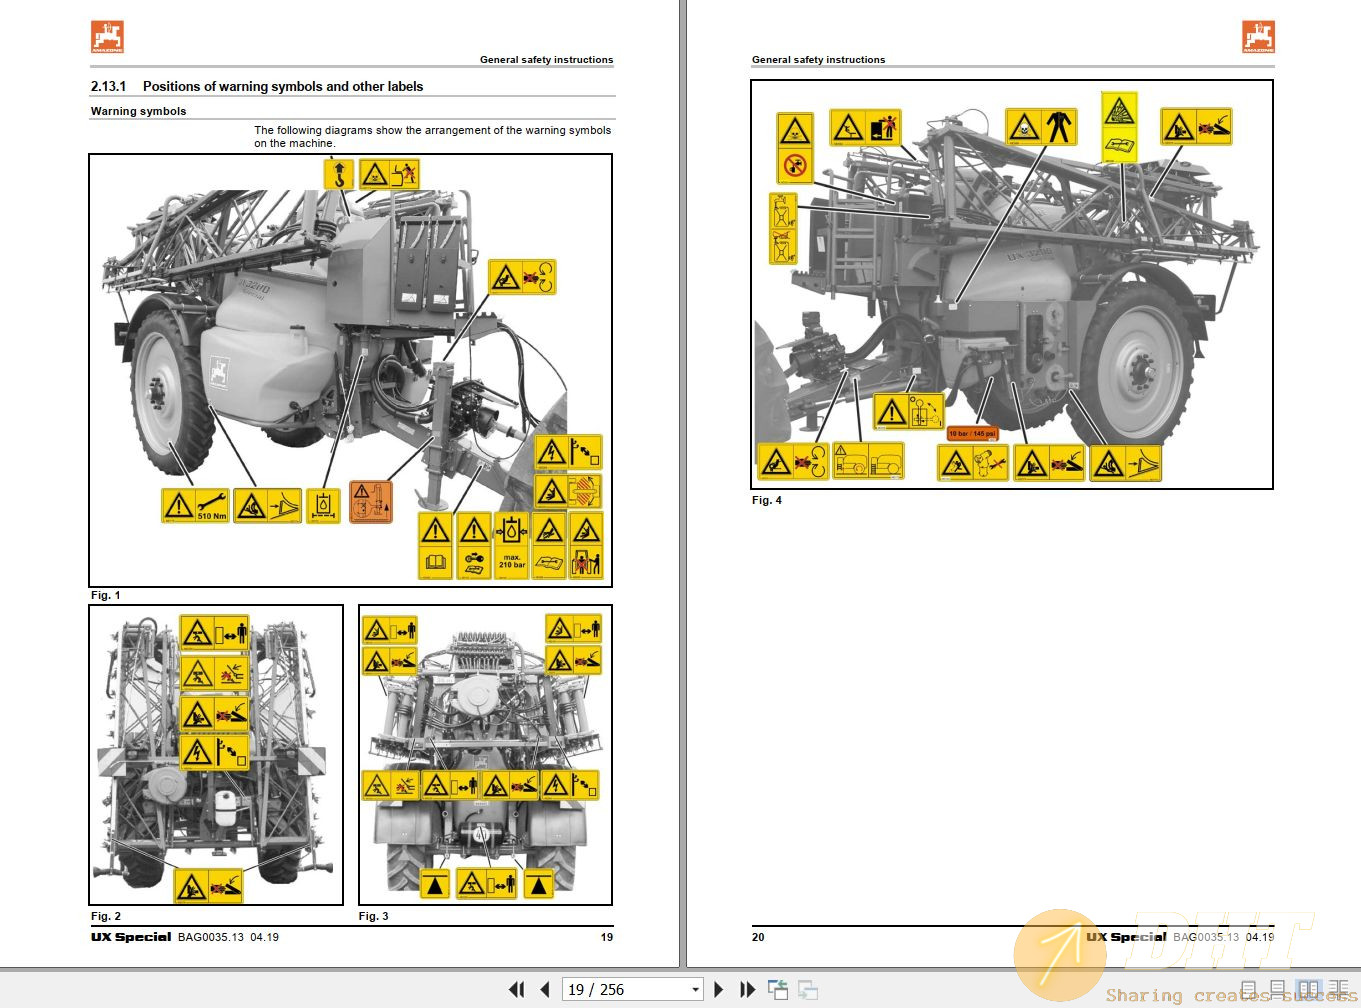This screenshot has height=1008, width=1361.
Task: Click heading 'Positions of warning symbols and other labels'
Action: [x=283, y=86]
